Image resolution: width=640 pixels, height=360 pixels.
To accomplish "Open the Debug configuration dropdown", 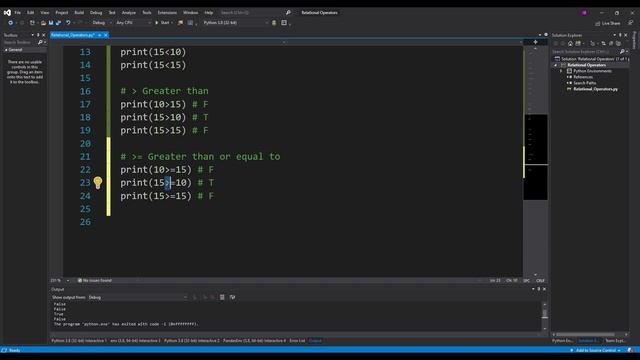I will pyautogui.click(x=102, y=23).
